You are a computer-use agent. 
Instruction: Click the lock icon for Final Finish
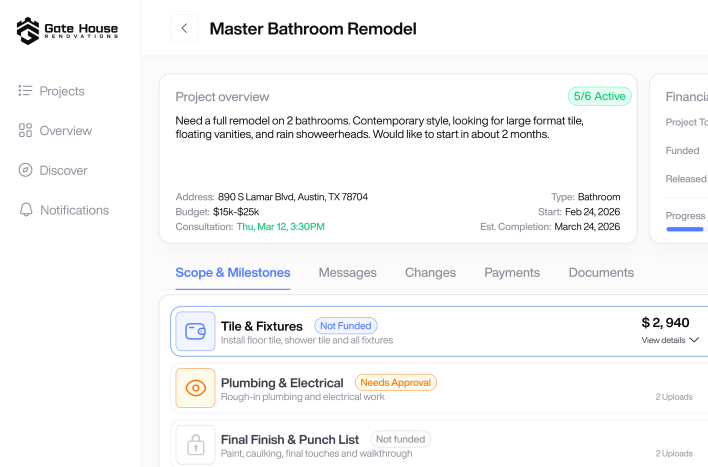(x=196, y=445)
